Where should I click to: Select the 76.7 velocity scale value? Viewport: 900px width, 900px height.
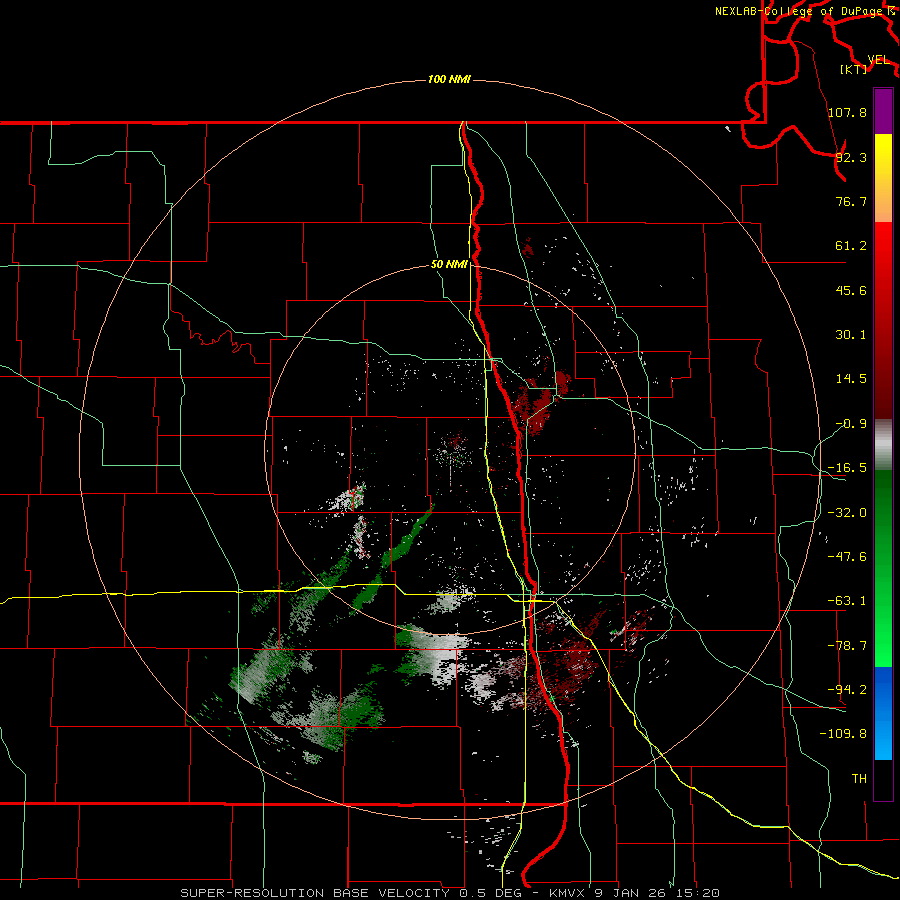(851, 201)
